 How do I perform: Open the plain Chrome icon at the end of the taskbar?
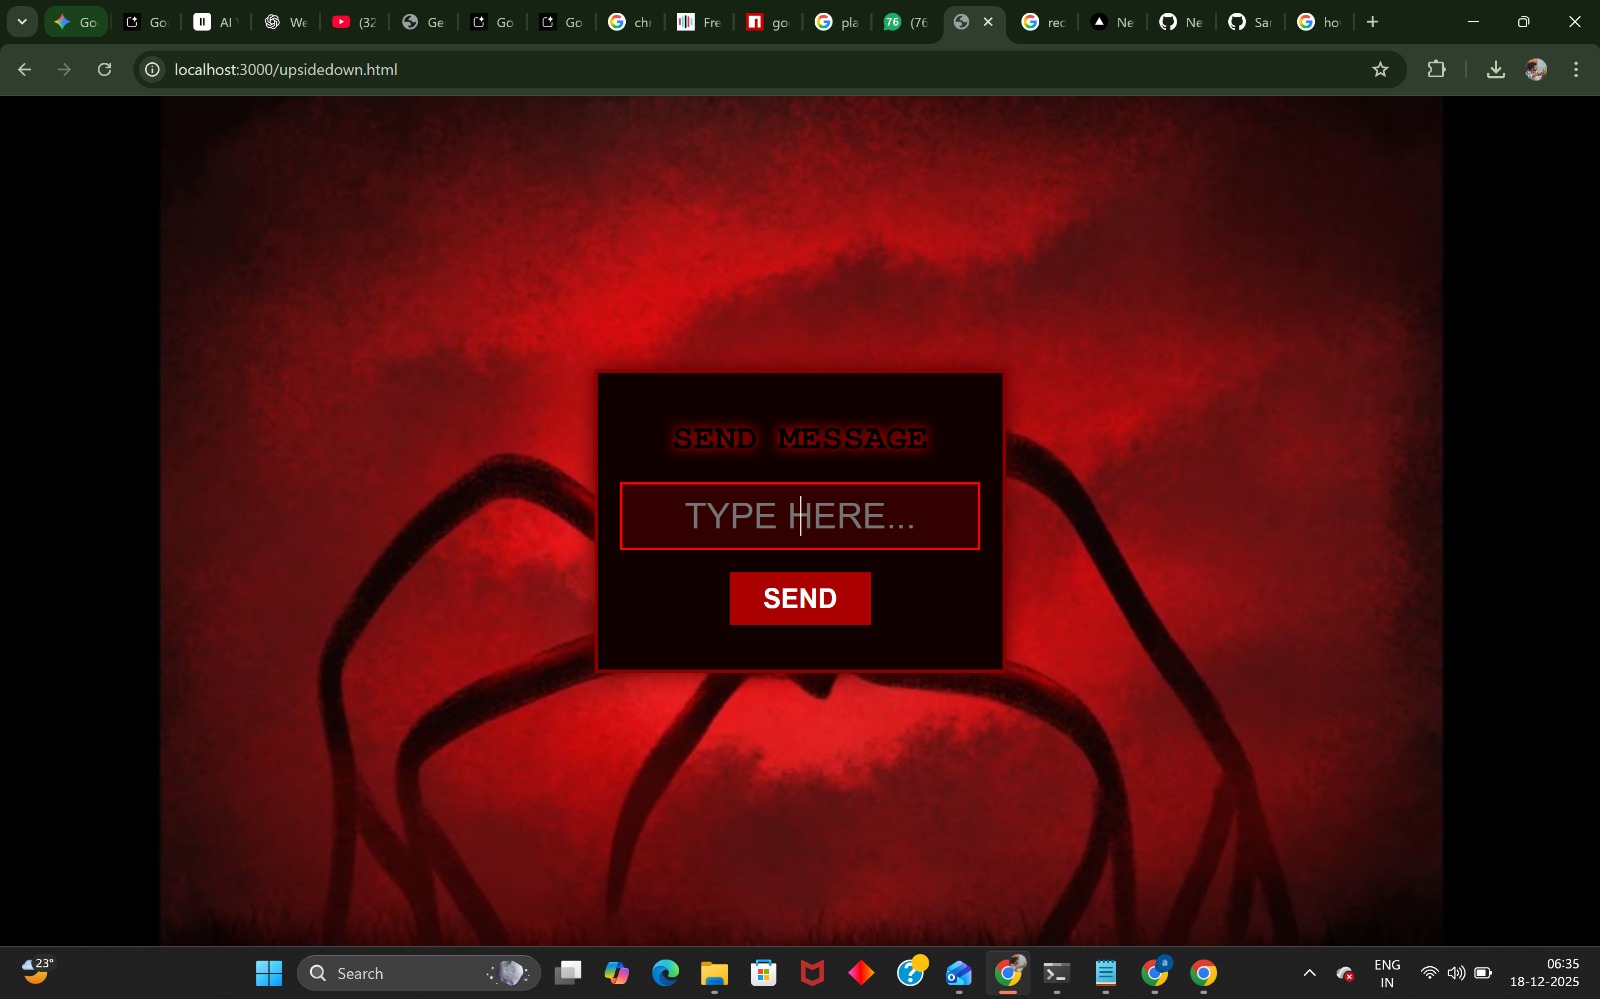click(x=1204, y=973)
